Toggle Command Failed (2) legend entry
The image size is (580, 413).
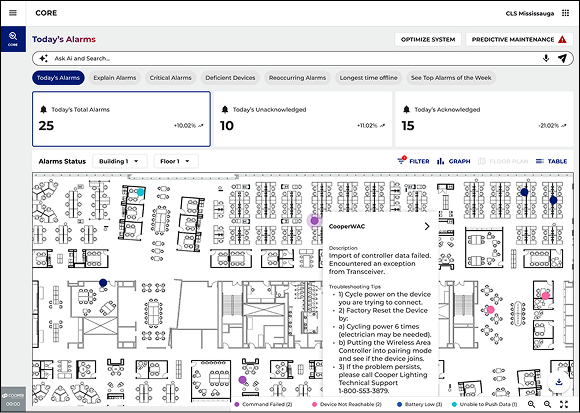coord(263,404)
